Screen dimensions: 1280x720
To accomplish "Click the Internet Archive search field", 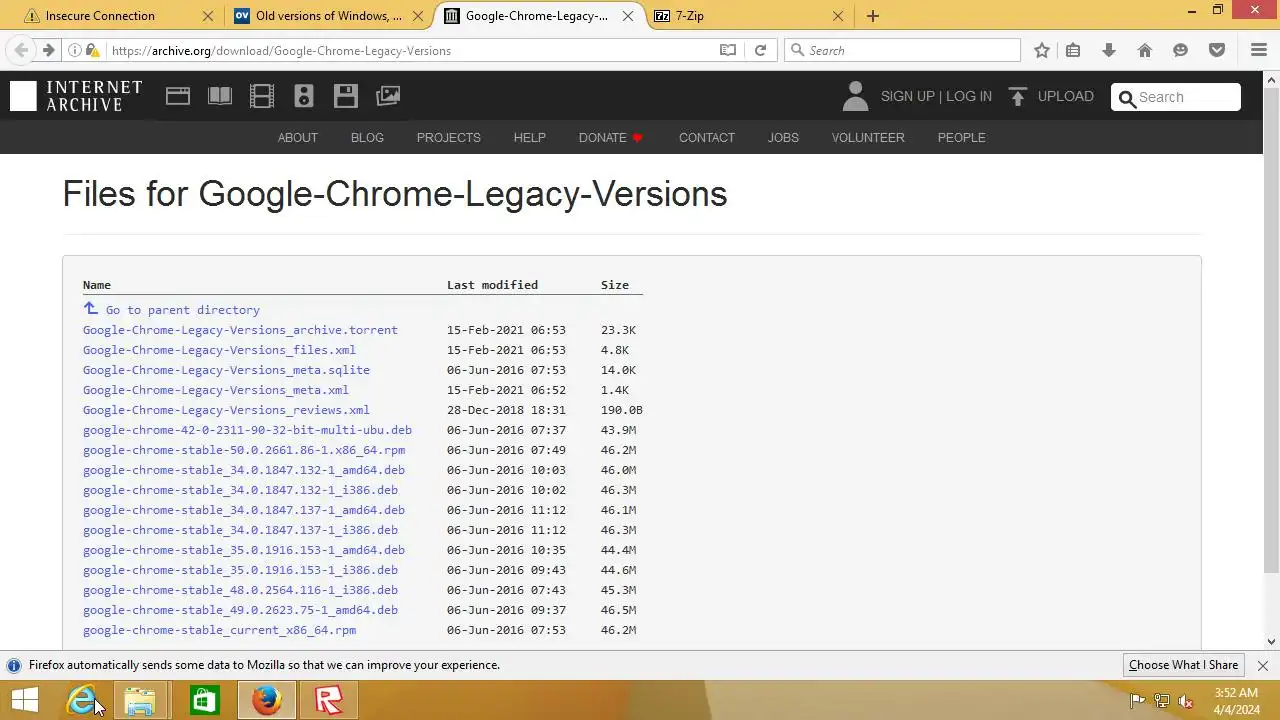I will (1176, 97).
